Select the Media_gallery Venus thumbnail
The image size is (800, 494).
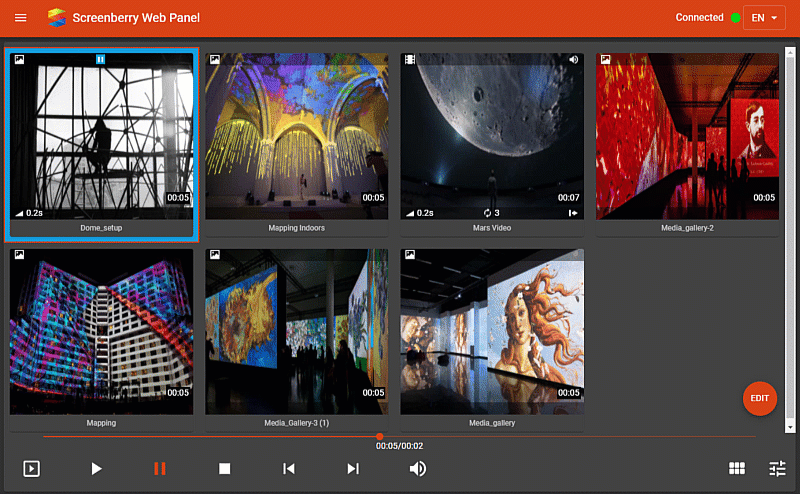[492, 332]
